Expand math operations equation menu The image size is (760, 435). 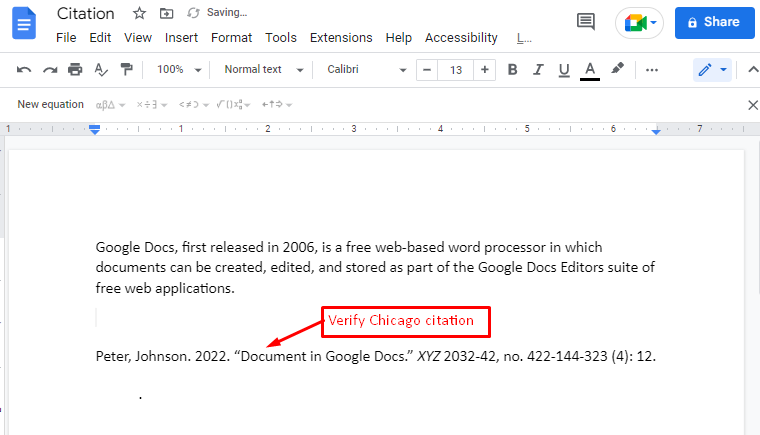point(233,105)
